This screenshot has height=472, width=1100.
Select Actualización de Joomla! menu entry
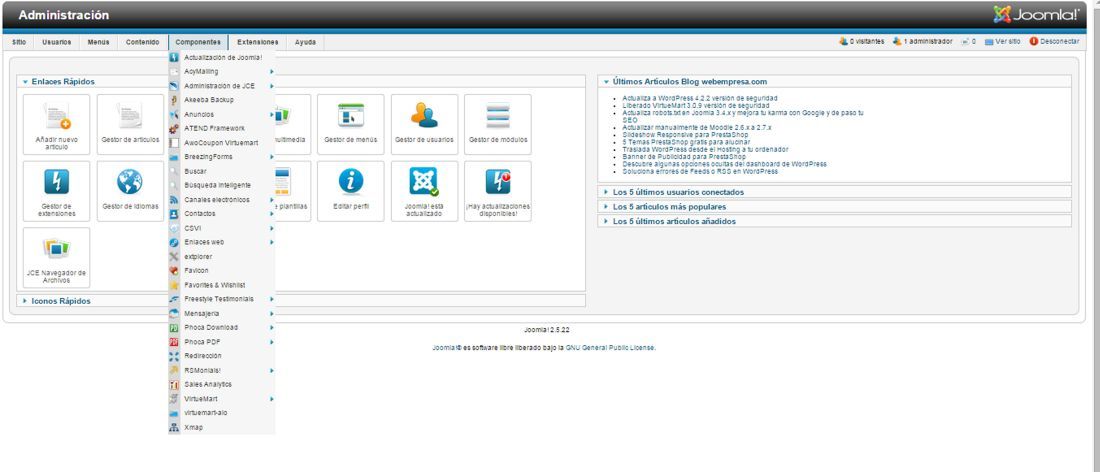coord(222,57)
